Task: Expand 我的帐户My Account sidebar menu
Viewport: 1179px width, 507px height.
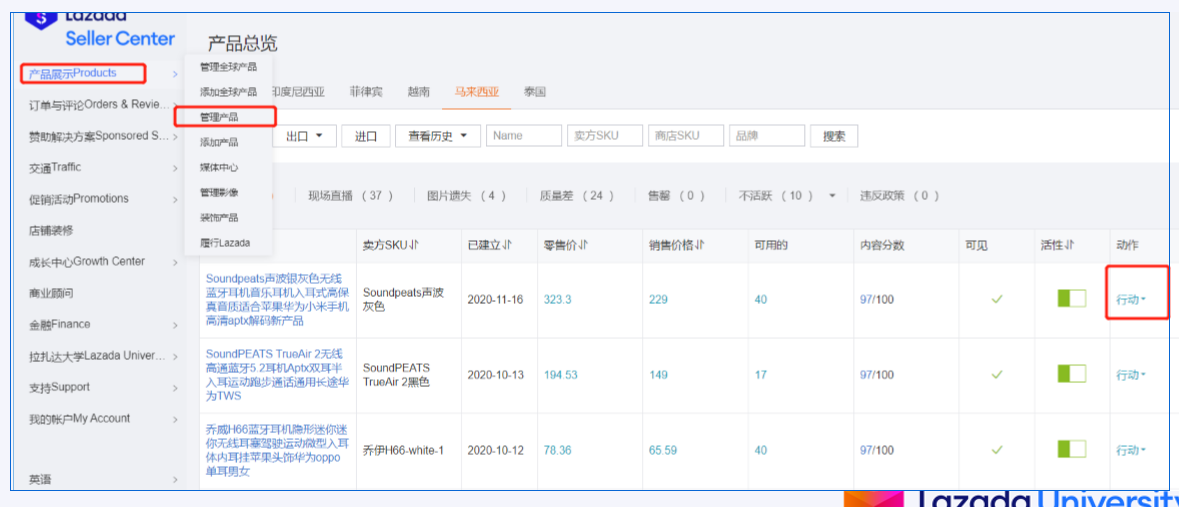Action: point(103,418)
